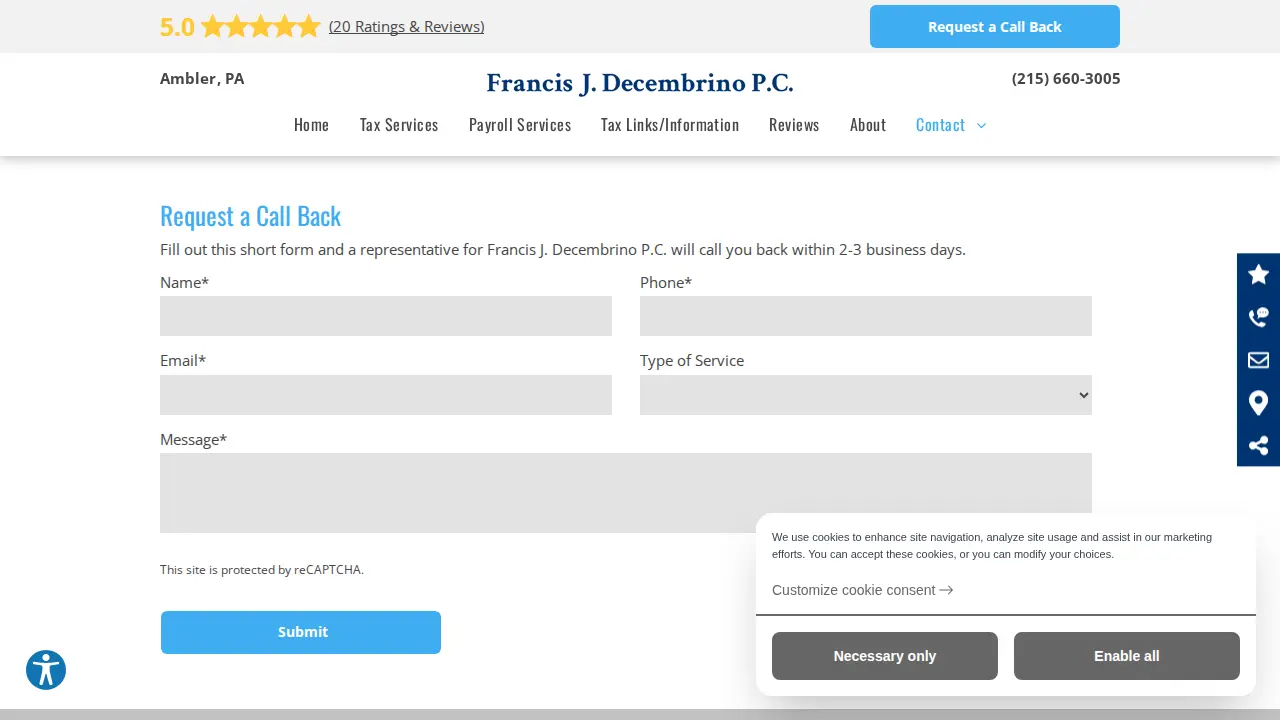Viewport: 1280px width, 720px height.
Task: Select the Ambler, PA location text
Action: [x=202, y=79]
